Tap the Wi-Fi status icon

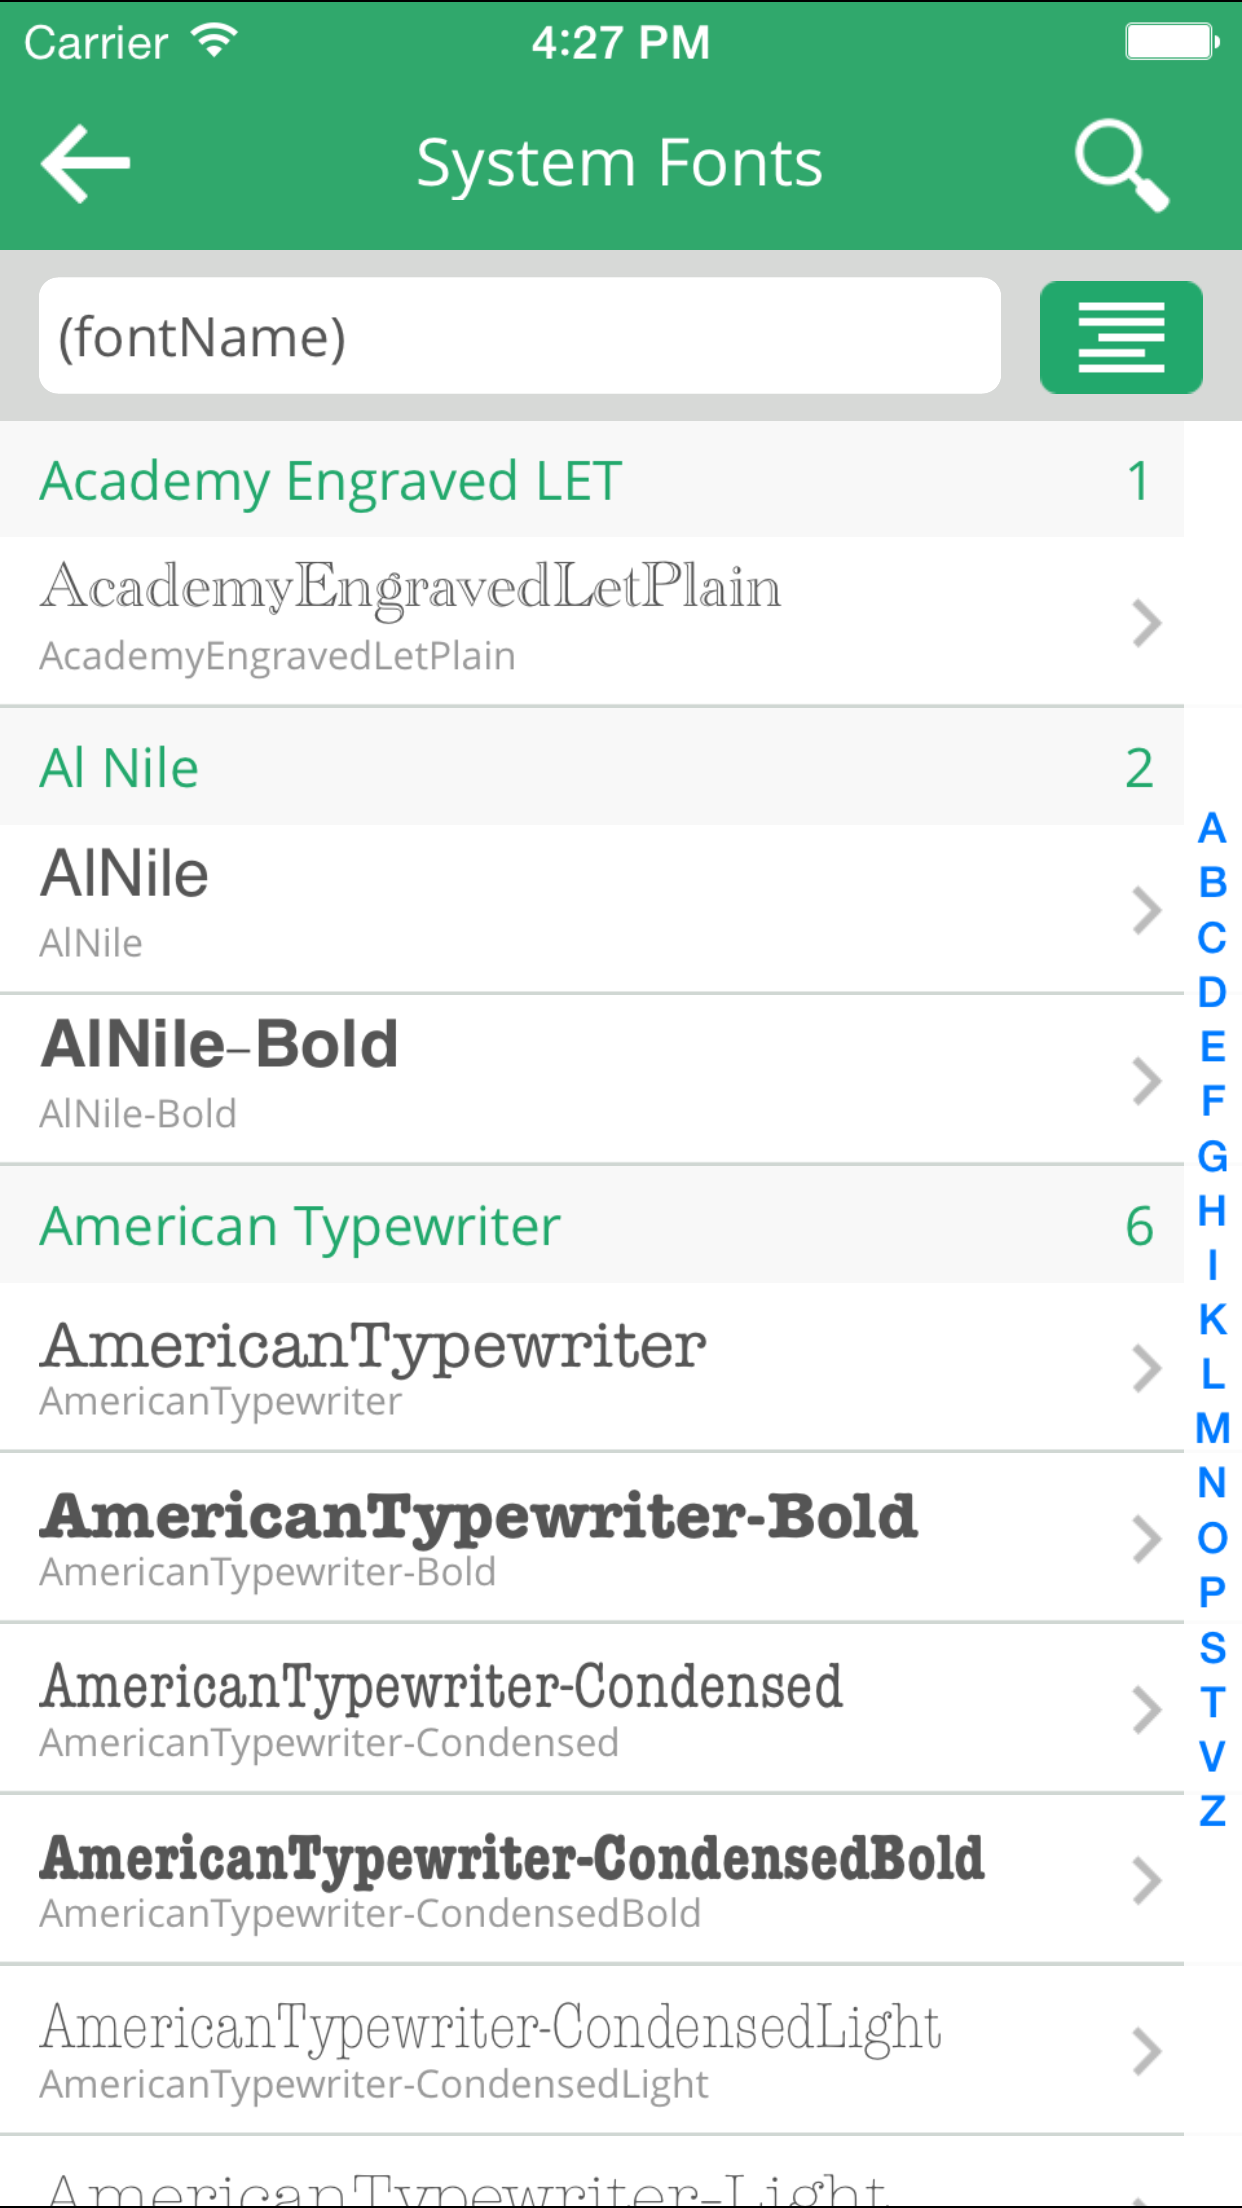(x=214, y=41)
